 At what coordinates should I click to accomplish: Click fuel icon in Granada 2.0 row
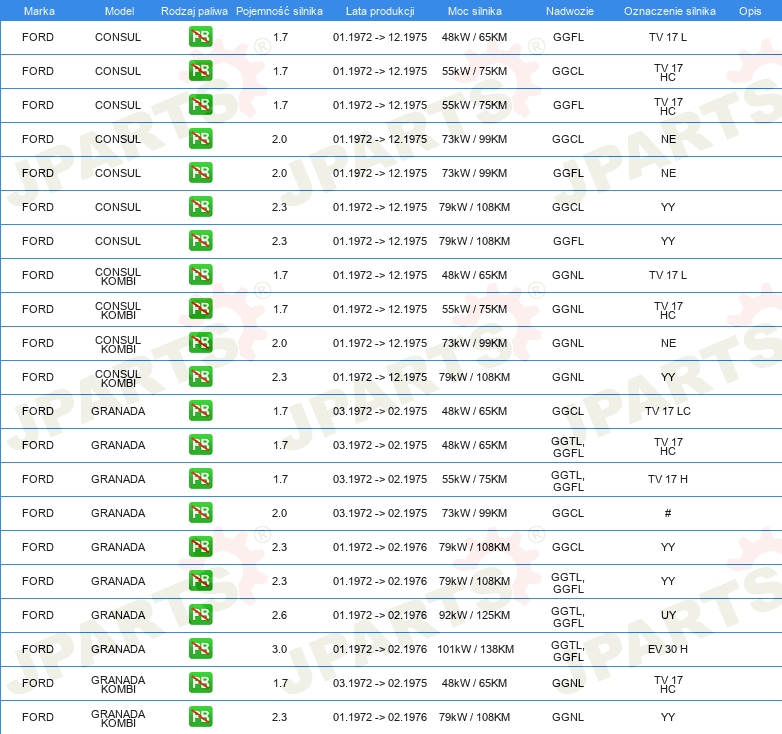tap(200, 513)
